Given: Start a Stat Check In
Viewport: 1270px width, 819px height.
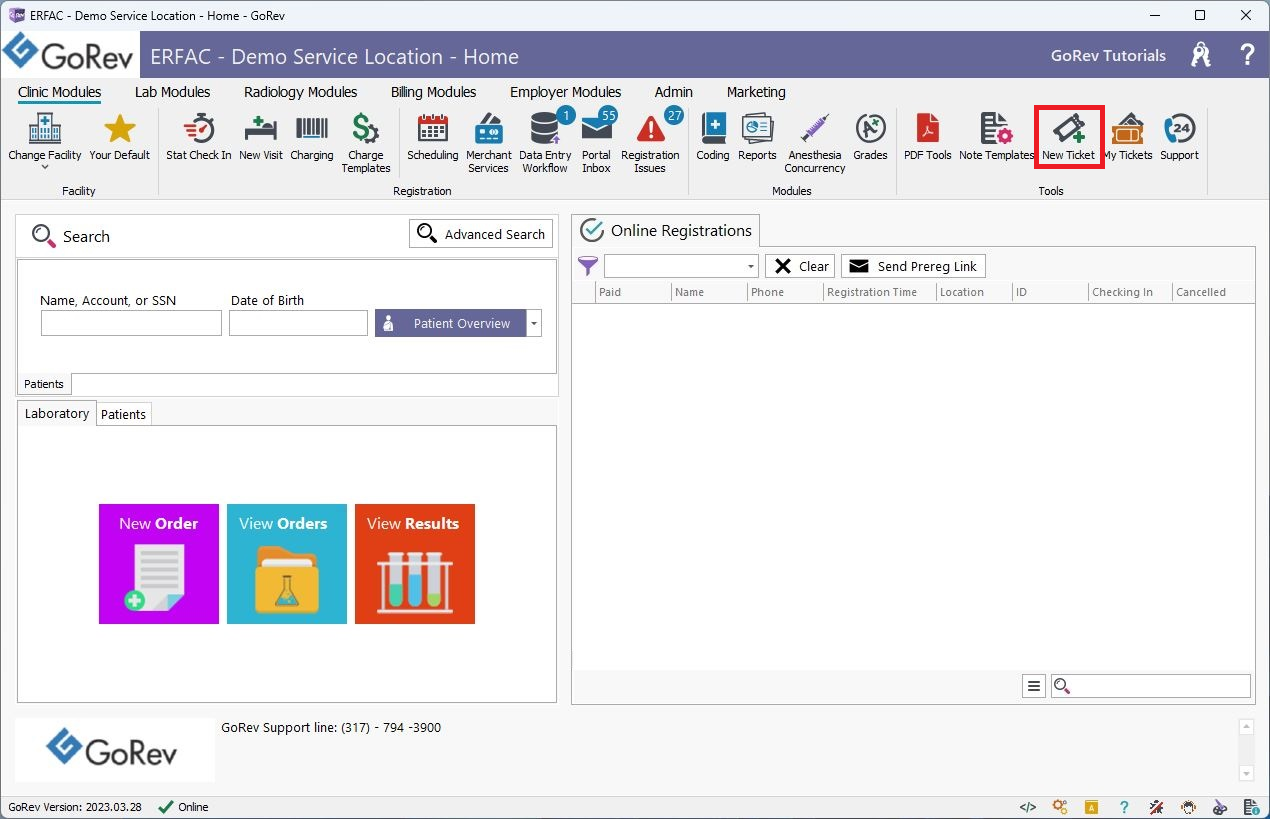Looking at the screenshot, I should [198, 136].
